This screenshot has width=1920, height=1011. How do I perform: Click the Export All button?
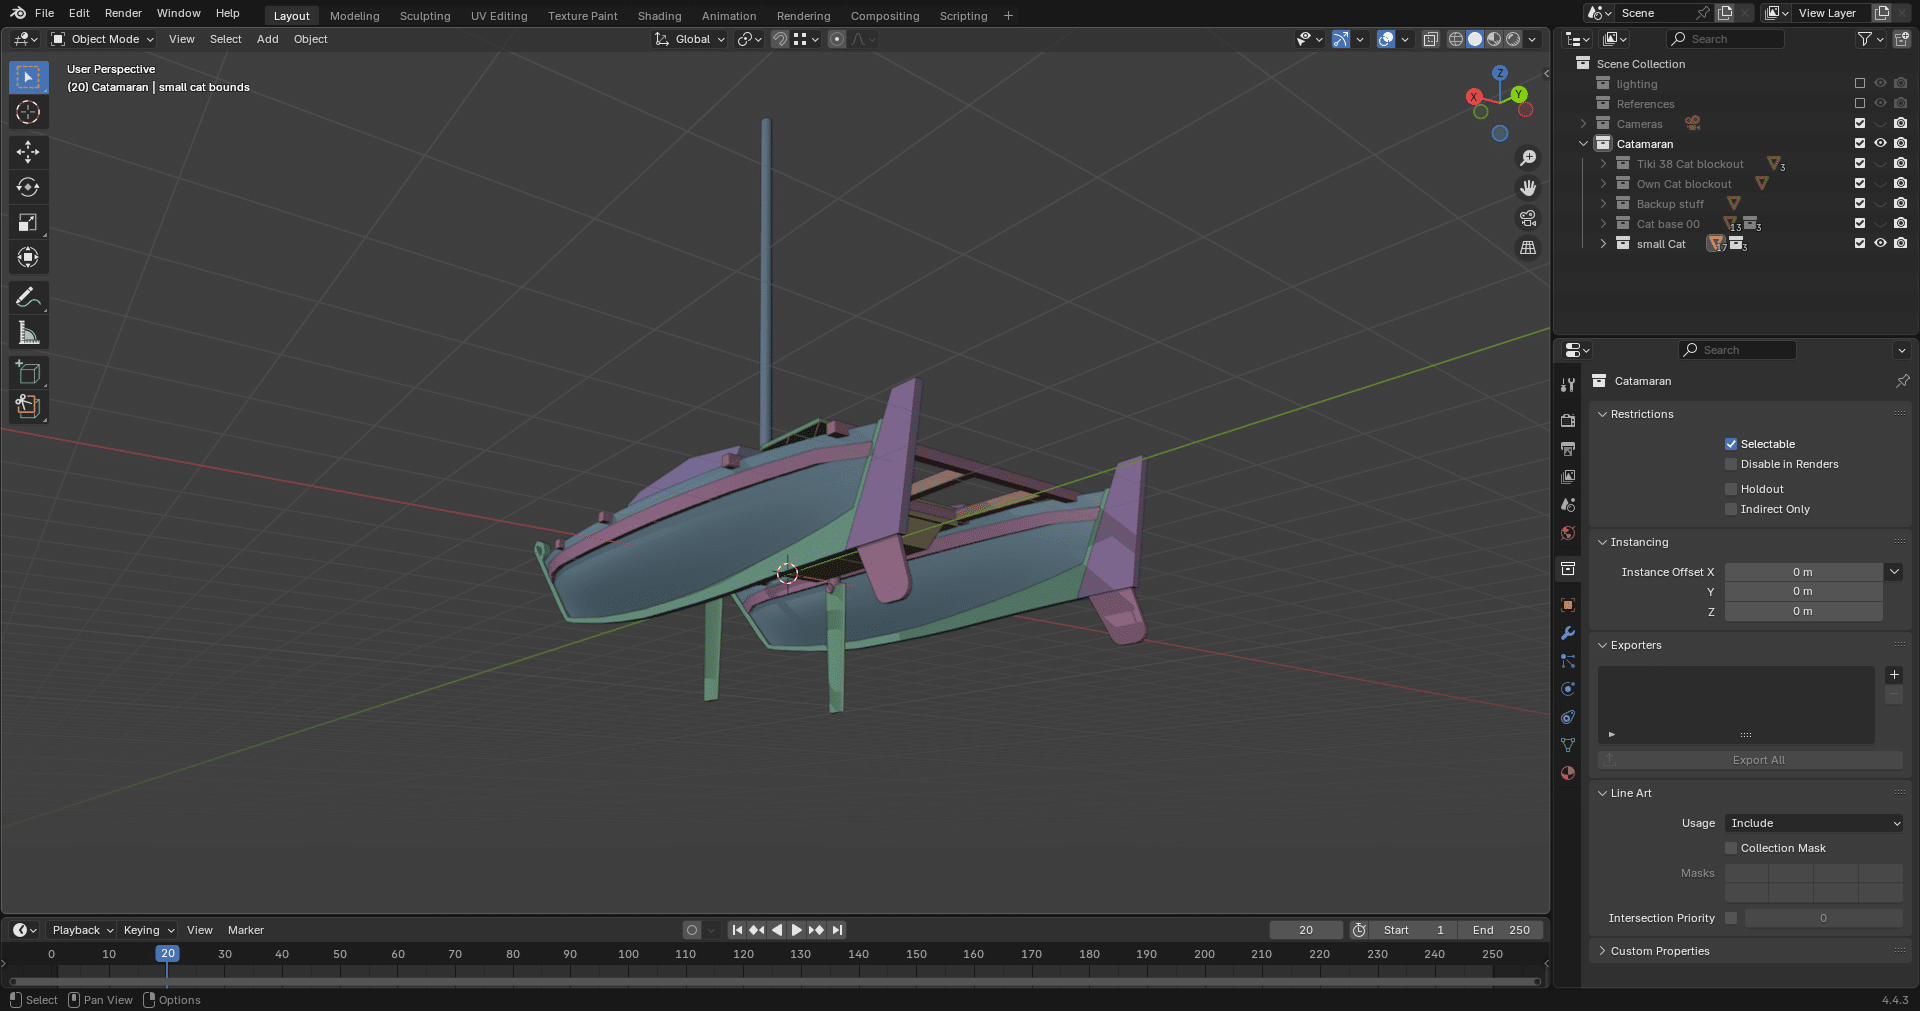[1757, 760]
